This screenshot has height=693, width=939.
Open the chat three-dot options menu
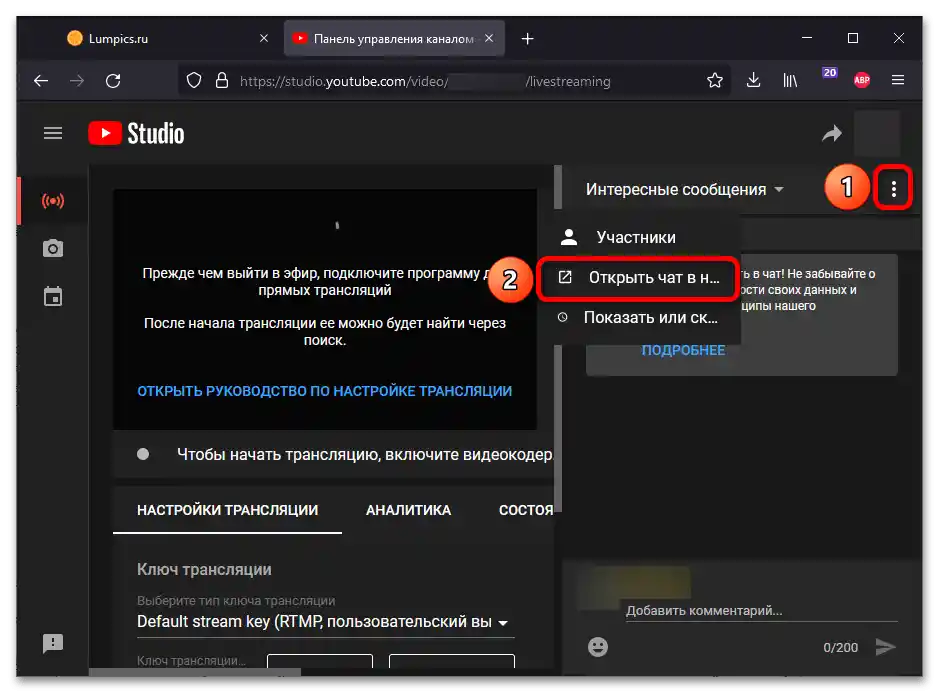[x=893, y=189]
